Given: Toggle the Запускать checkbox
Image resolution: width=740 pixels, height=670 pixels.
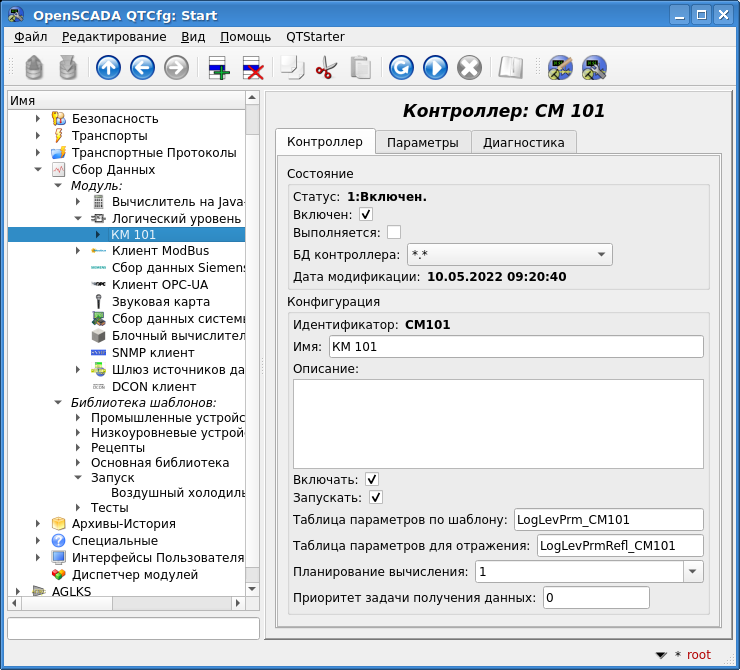Looking at the screenshot, I should pos(376,497).
